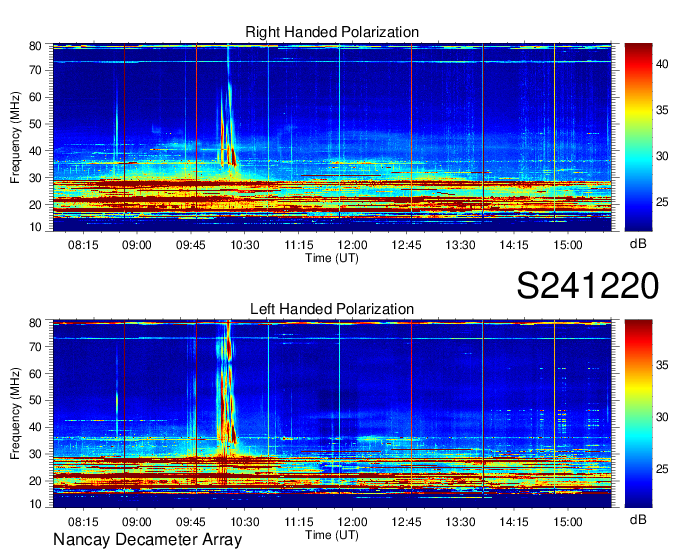Click the 10:30 tick of Left Handed plot
The width and height of the screenshot is (680, 552).
pos(245,522)
